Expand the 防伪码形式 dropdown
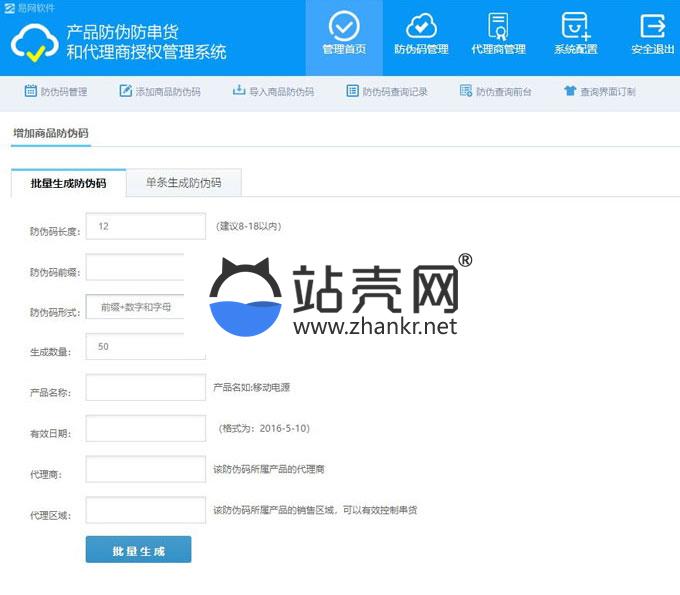The width and height of the screenshot is (680, 595). click(x=145, y=307)
